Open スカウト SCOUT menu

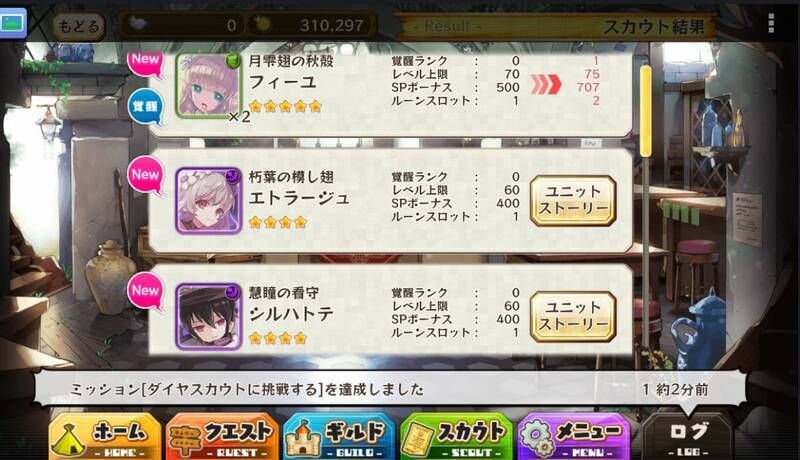tap(456, 437)
